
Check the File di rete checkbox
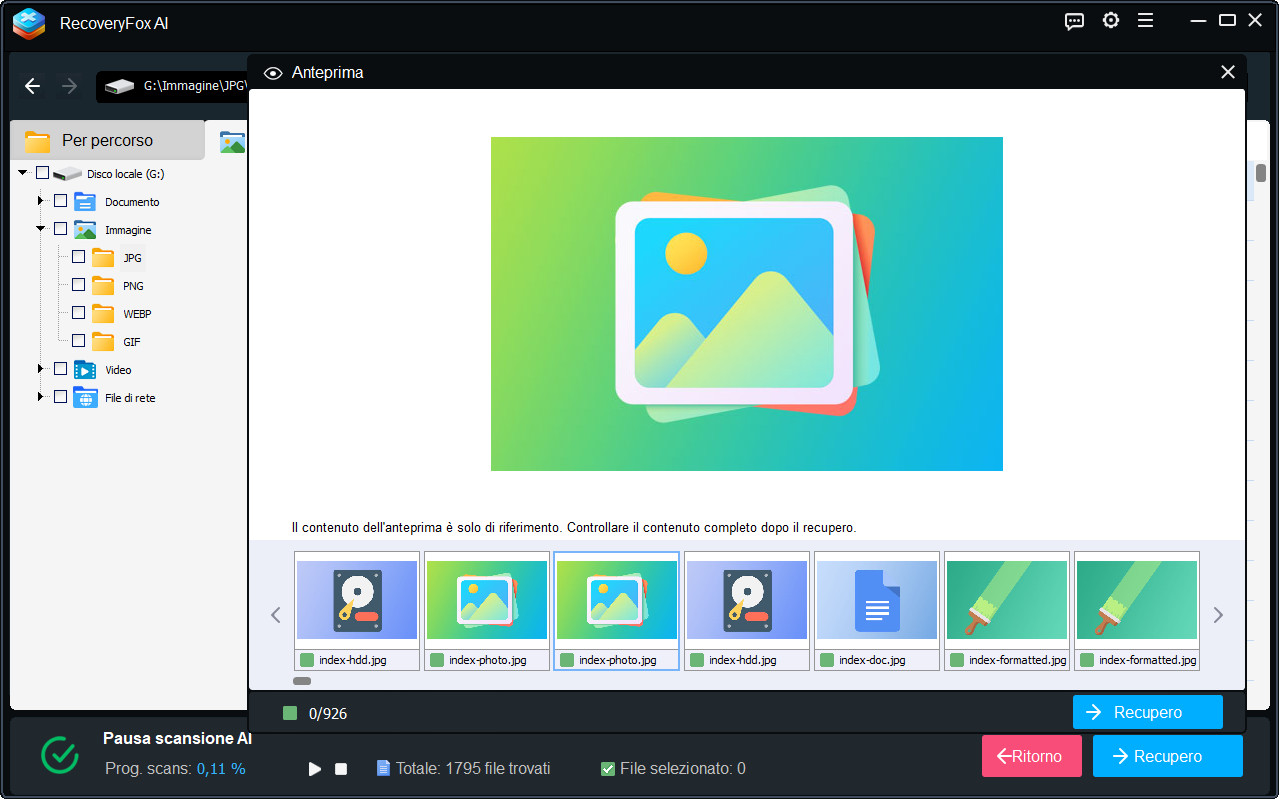[x=60, y=397]
